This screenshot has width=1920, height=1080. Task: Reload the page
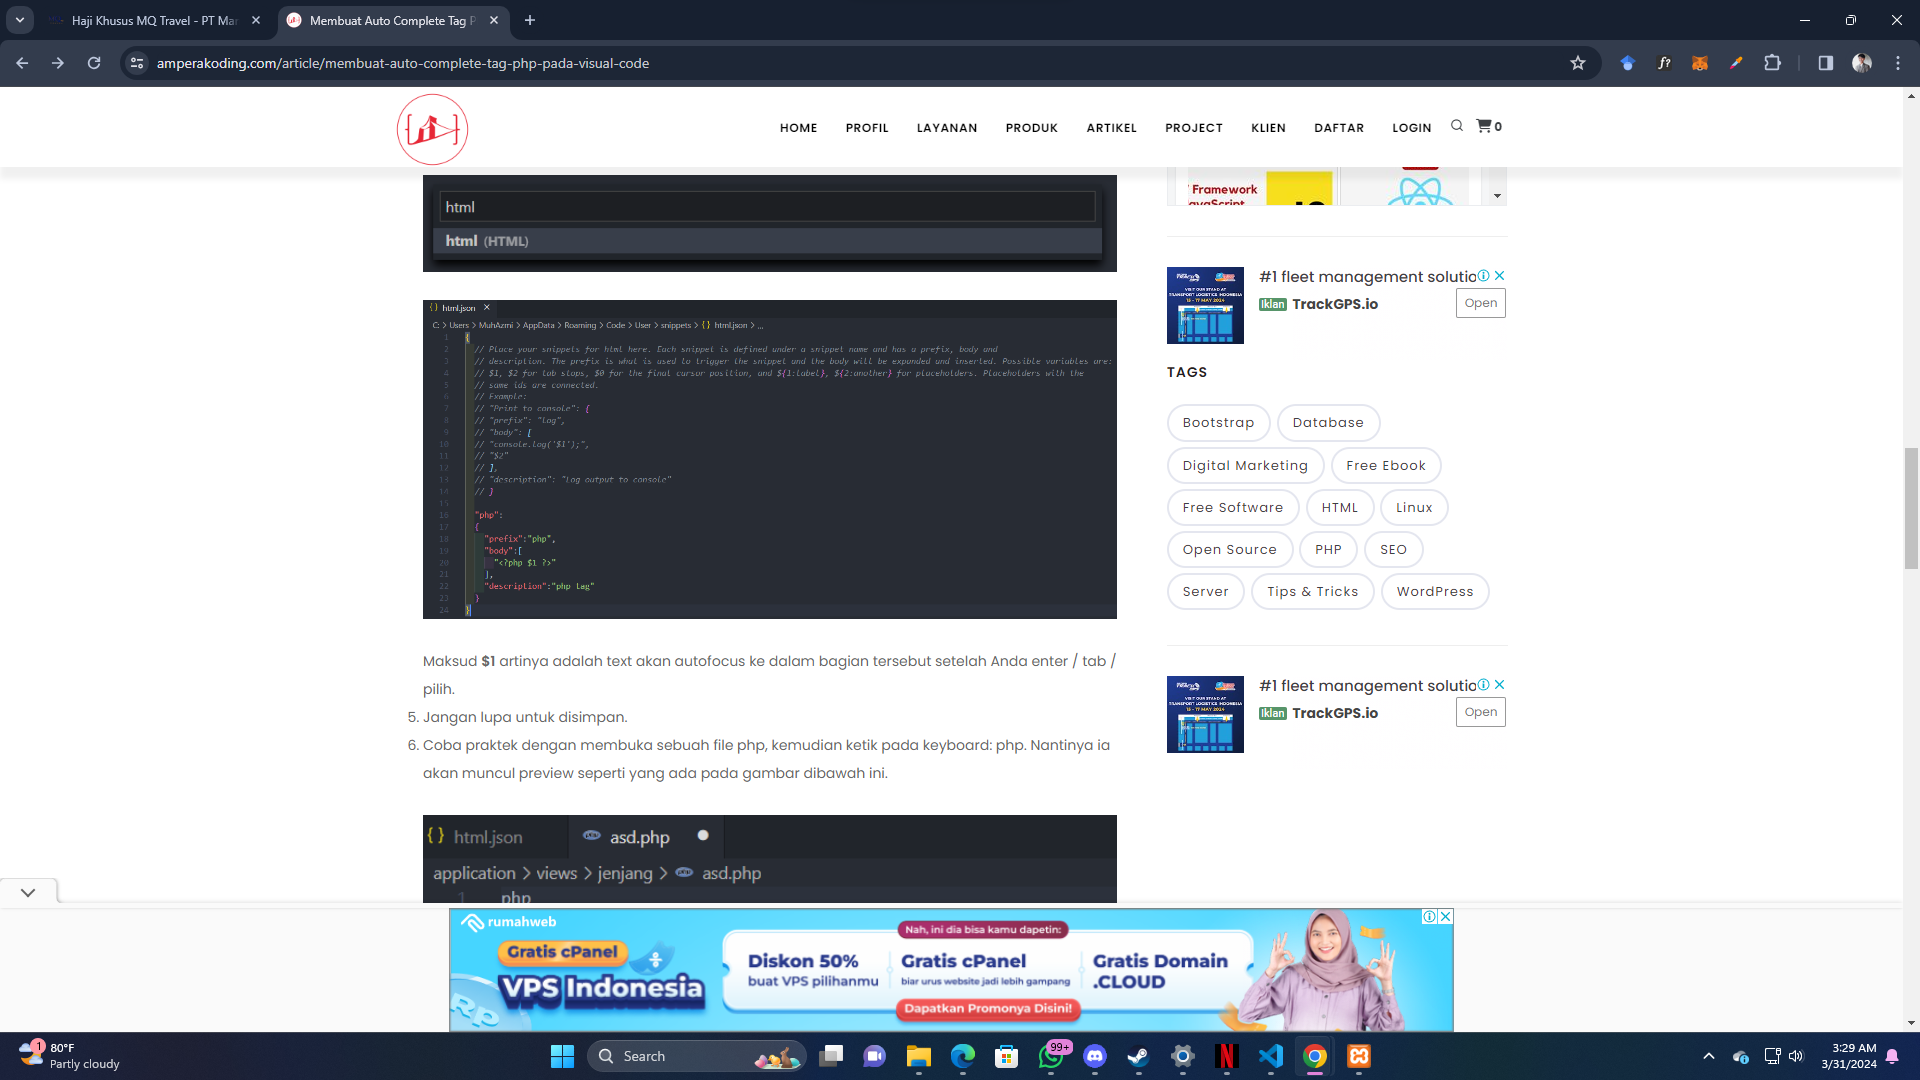[x=94, y=63]
